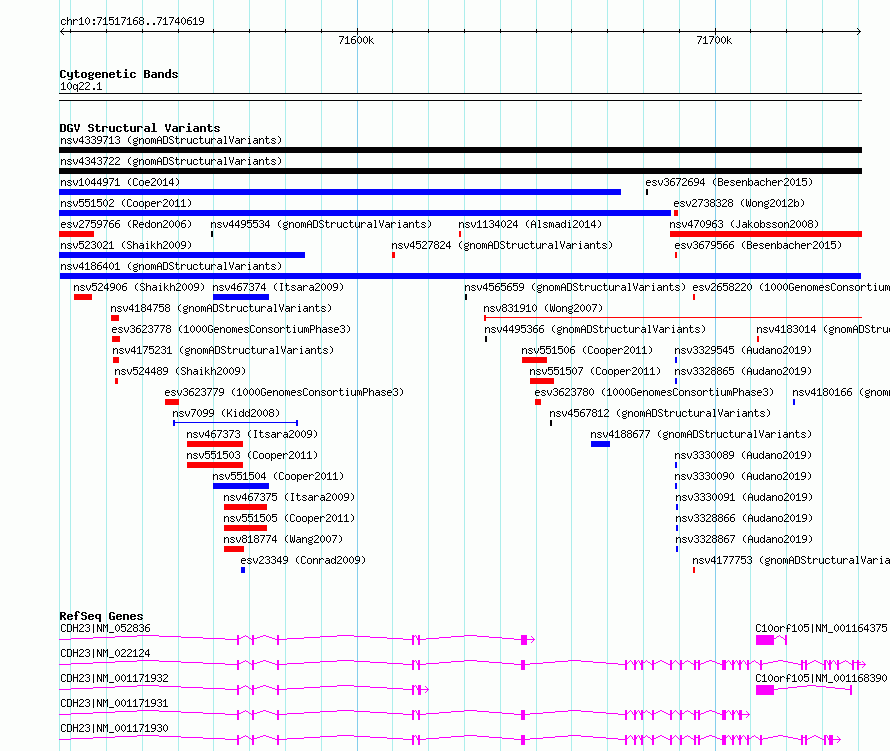Select nsv818774 (Wang2007) label

pyautogui.click(x=283, y=539)
